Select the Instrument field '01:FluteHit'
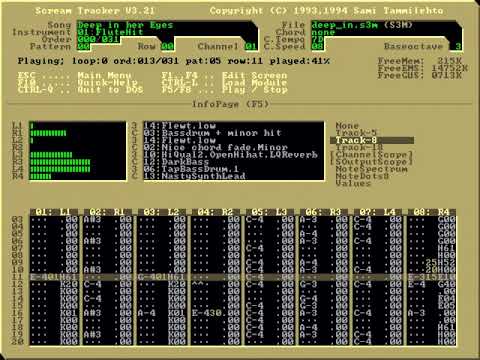This screenshot has width=480, height=360. (111, 32)
